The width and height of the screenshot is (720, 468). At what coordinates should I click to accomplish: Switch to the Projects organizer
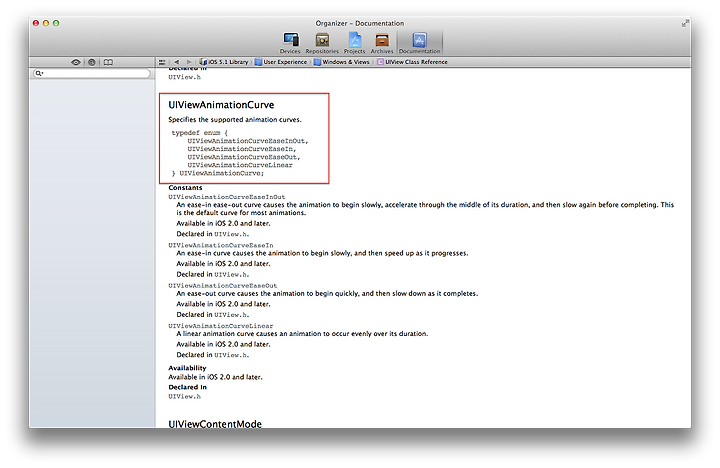(x=354, y=43)
